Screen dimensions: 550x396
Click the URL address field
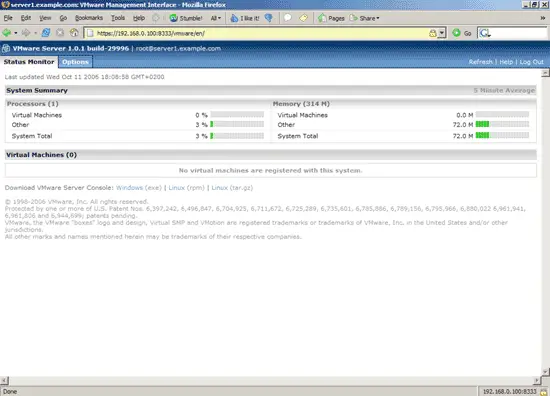point(261,33)
